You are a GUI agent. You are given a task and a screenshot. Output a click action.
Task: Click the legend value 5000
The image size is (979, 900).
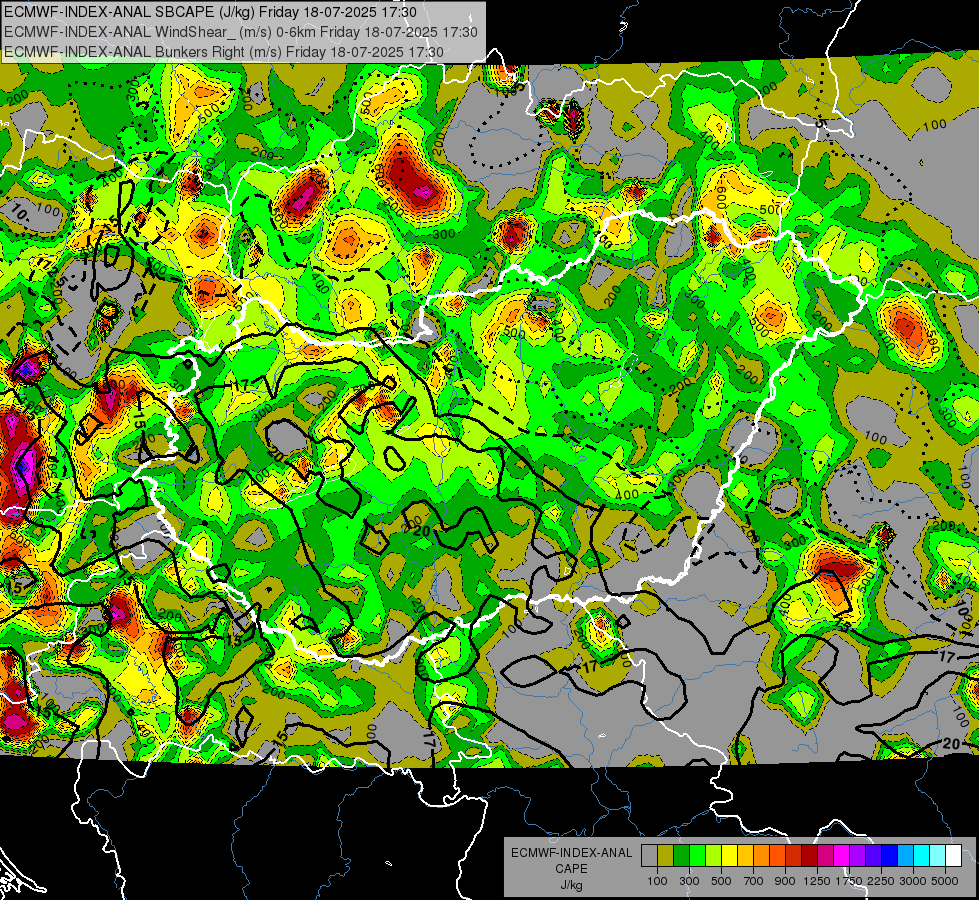coord(945,881)
